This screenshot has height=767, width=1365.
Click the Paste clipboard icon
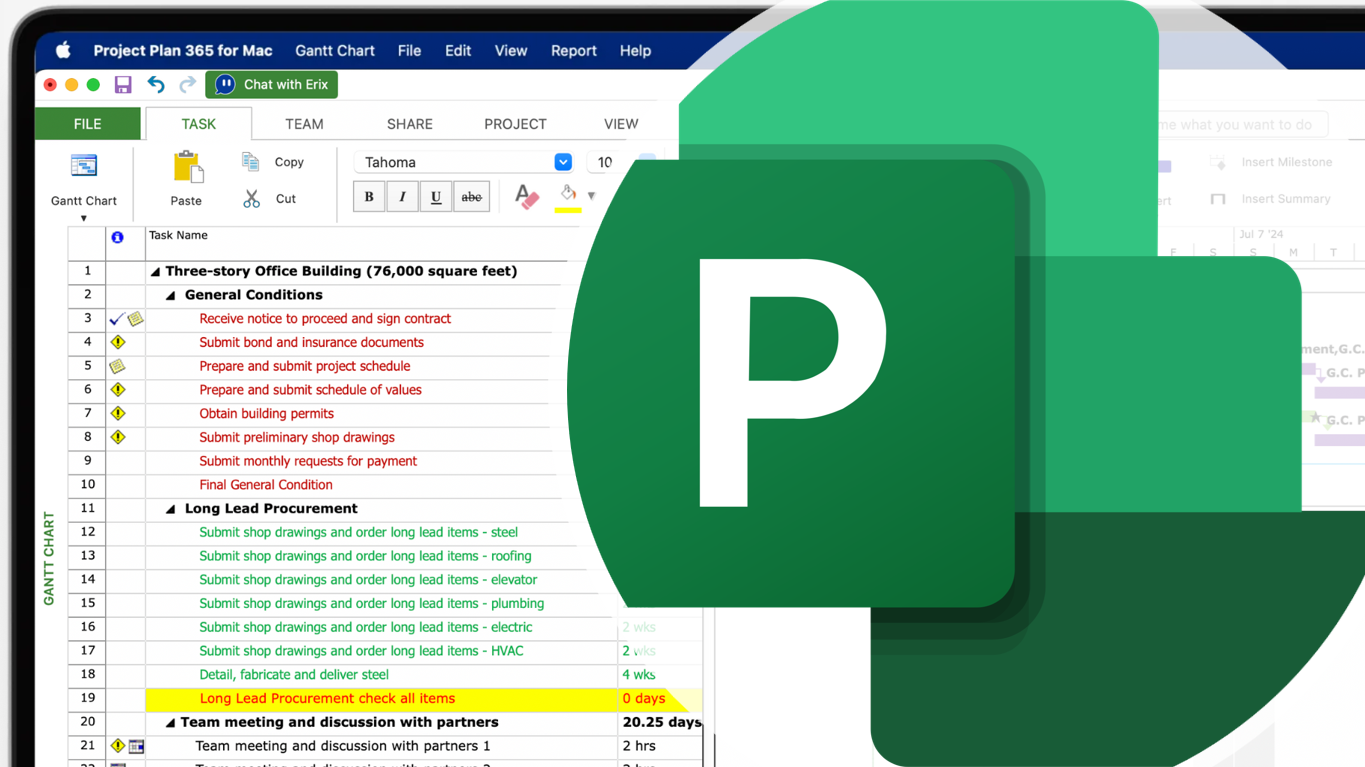[187, 168]
